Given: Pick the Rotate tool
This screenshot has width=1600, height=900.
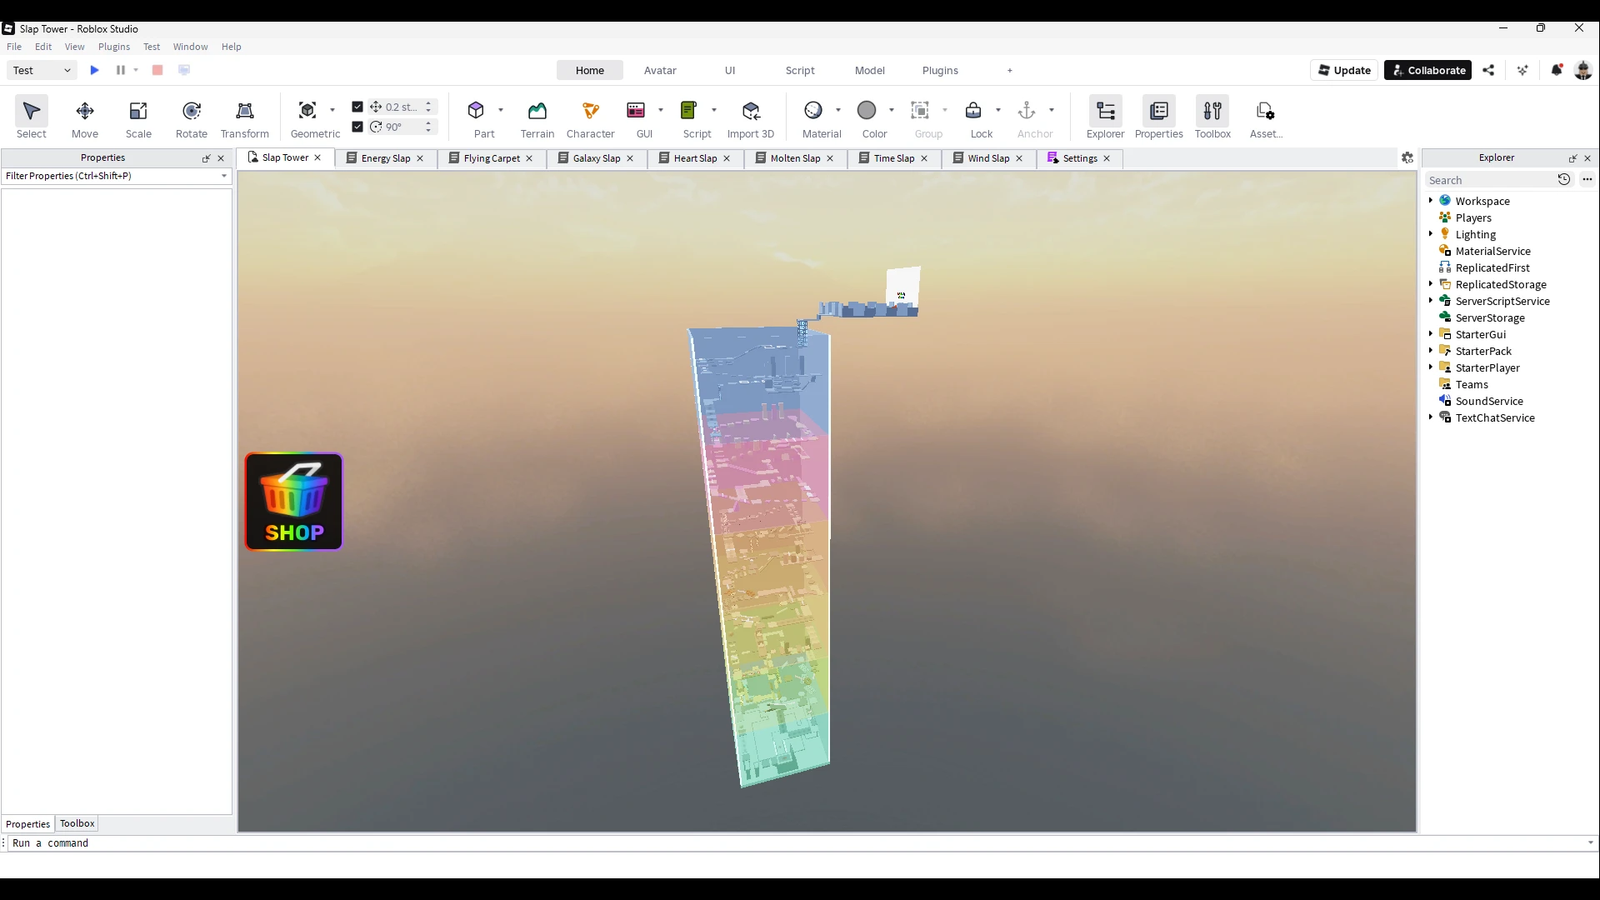Looking at the screenshot, I should point(191,118).
